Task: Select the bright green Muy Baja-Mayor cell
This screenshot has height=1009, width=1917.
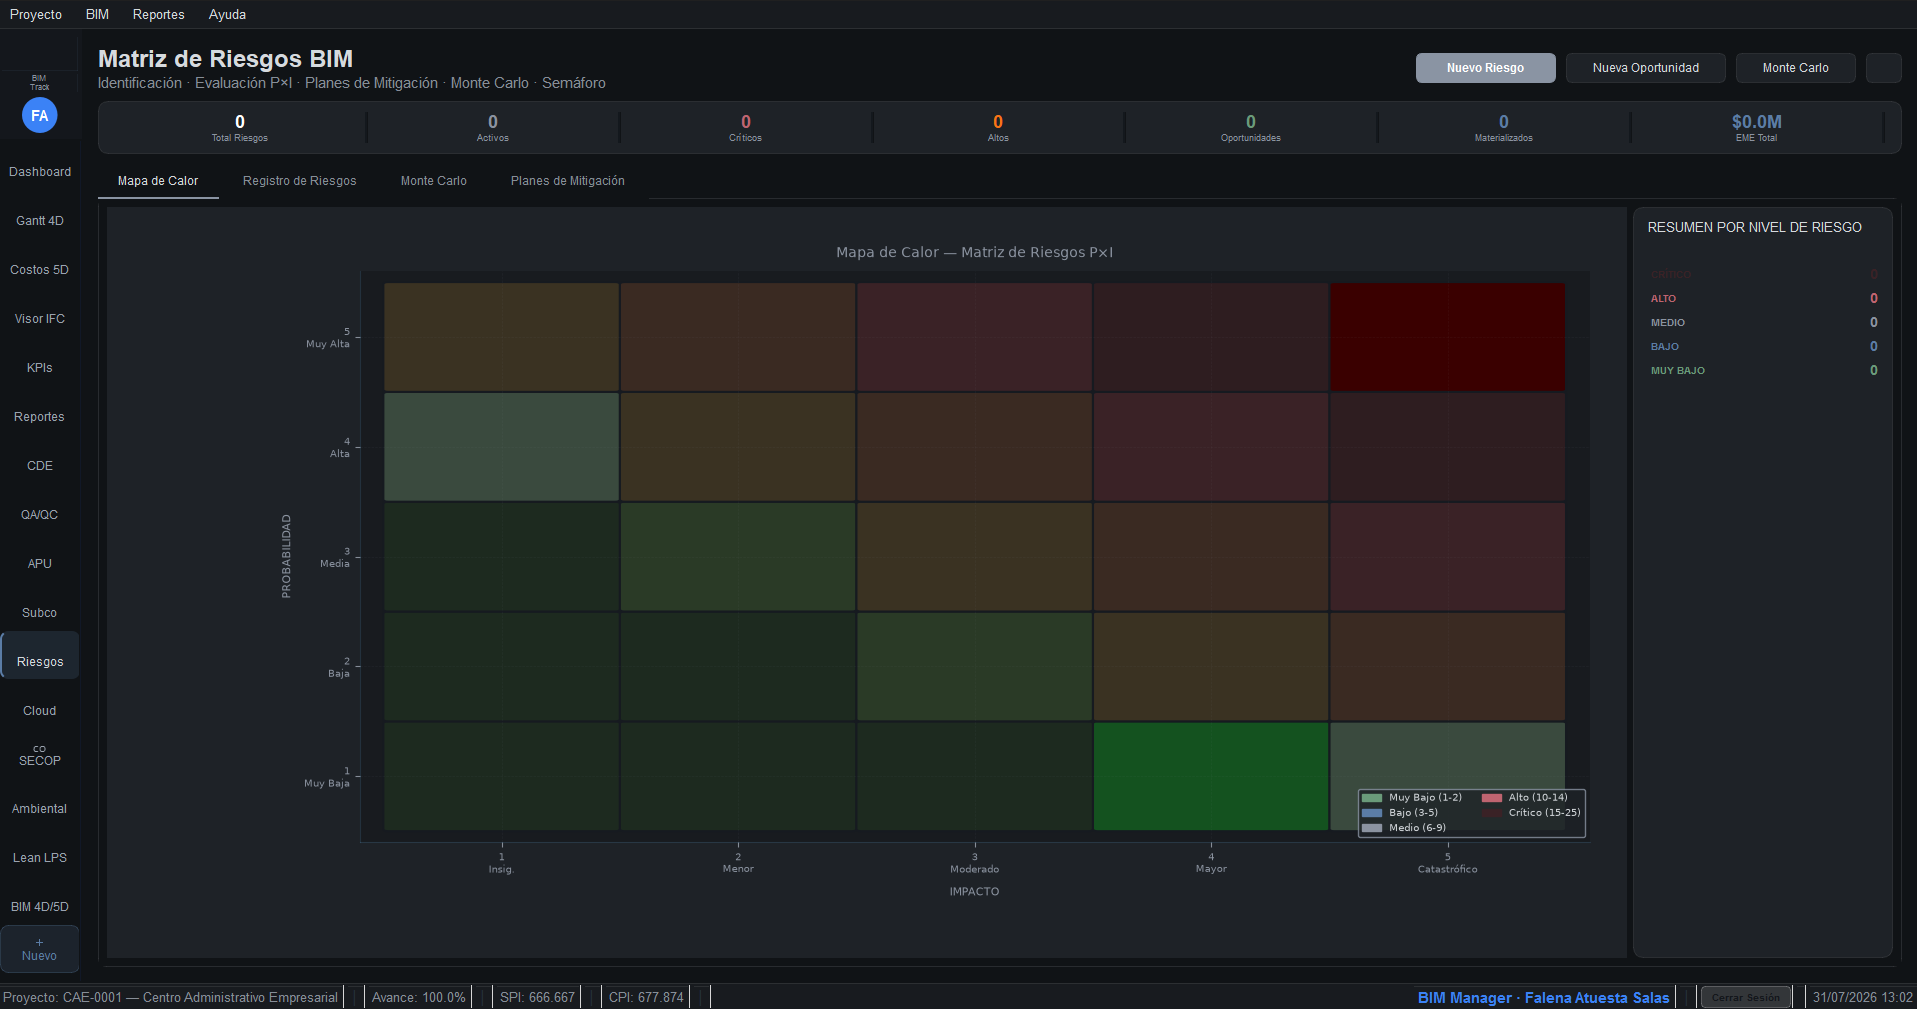Action: click(x=1211, y=776)
